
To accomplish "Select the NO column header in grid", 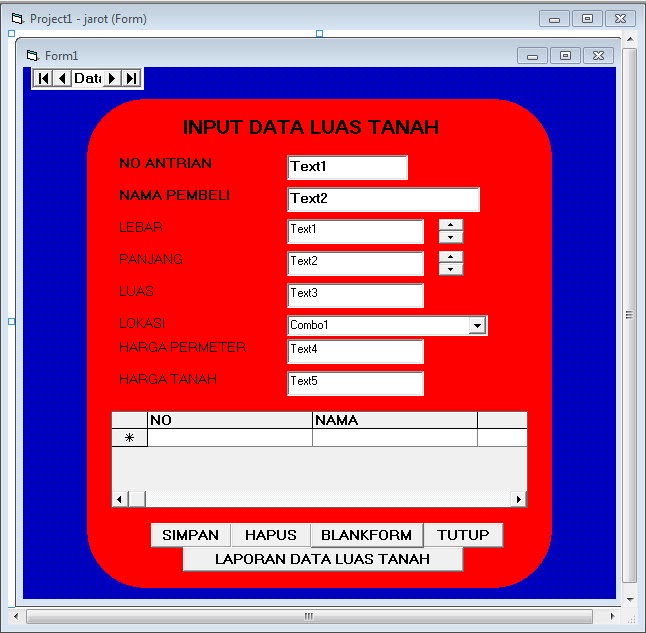I will 230,420.
